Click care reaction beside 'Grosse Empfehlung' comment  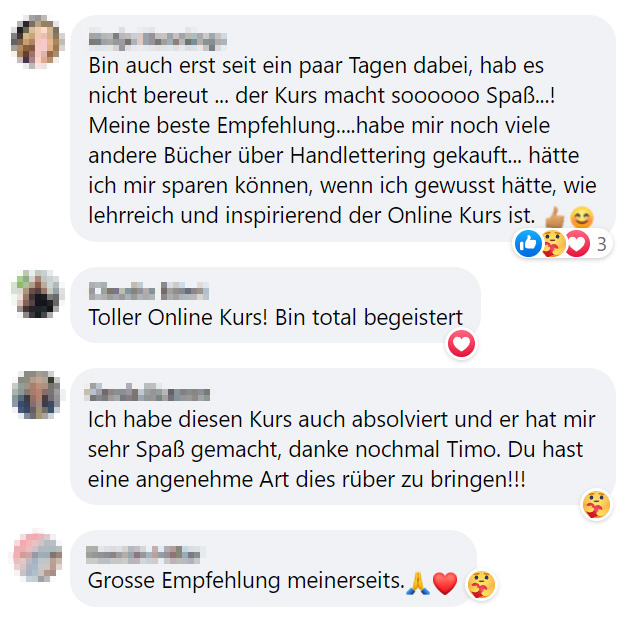(x=481, y=584)
